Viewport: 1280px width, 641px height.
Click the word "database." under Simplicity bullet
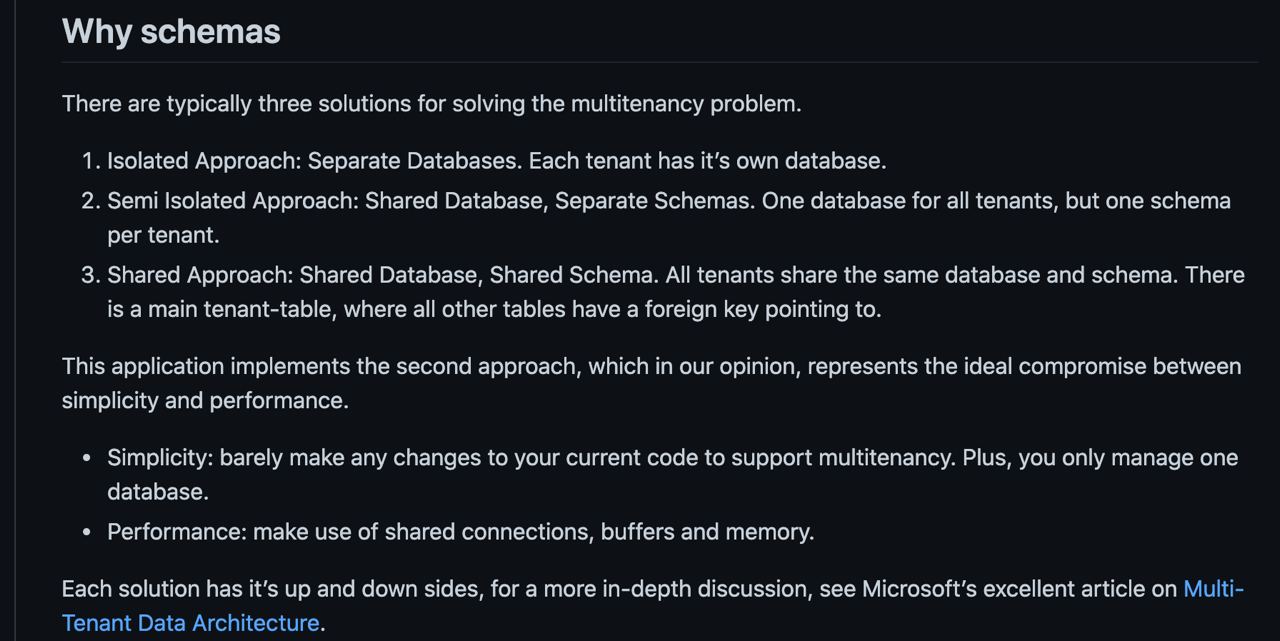(x=158, y=492)
